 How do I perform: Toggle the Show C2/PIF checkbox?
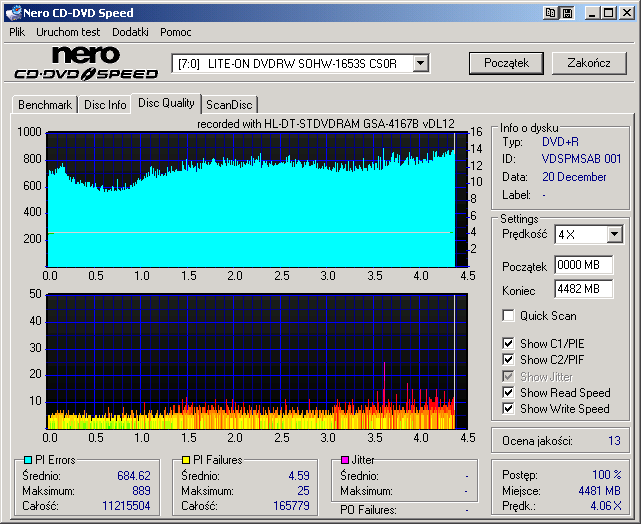(508, 360)
